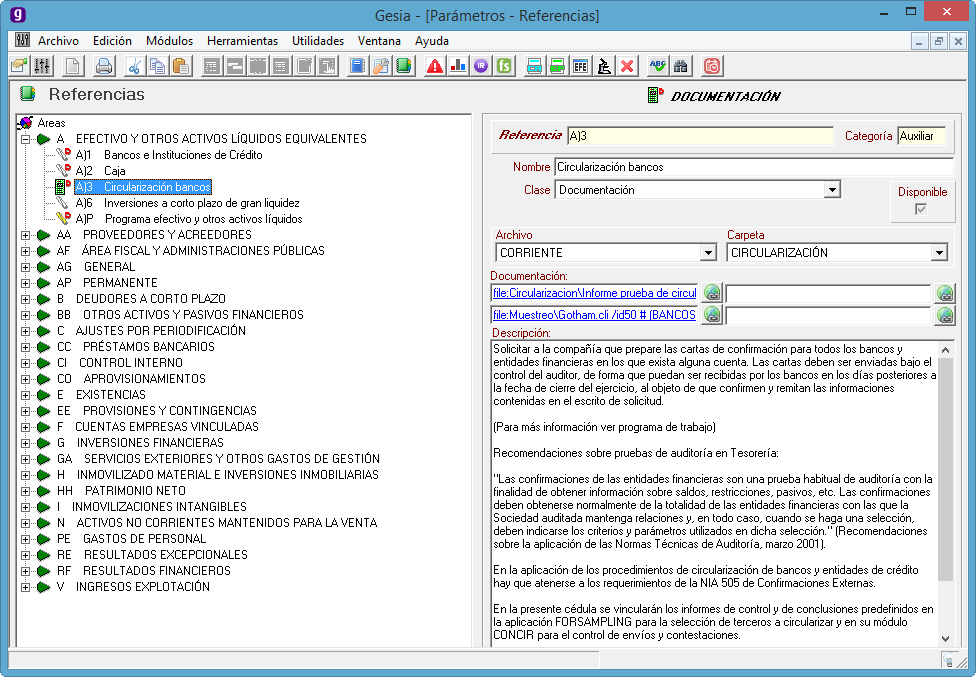Click the purple IR circle icon
The height and width of the screenshot is (677, 976).
point(481,66)
